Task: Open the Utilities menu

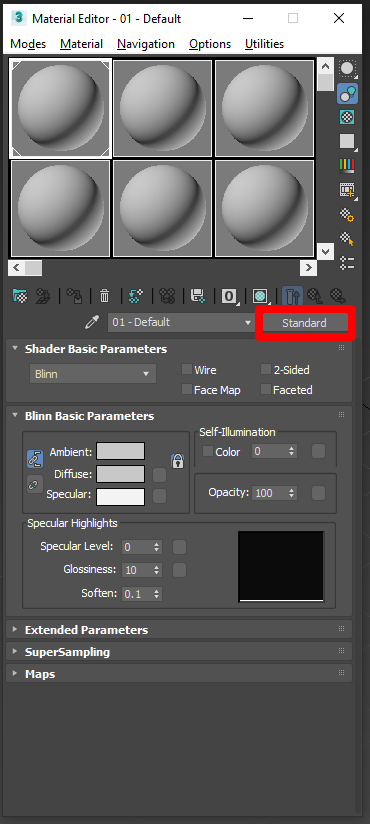Action: click(264, 44)
